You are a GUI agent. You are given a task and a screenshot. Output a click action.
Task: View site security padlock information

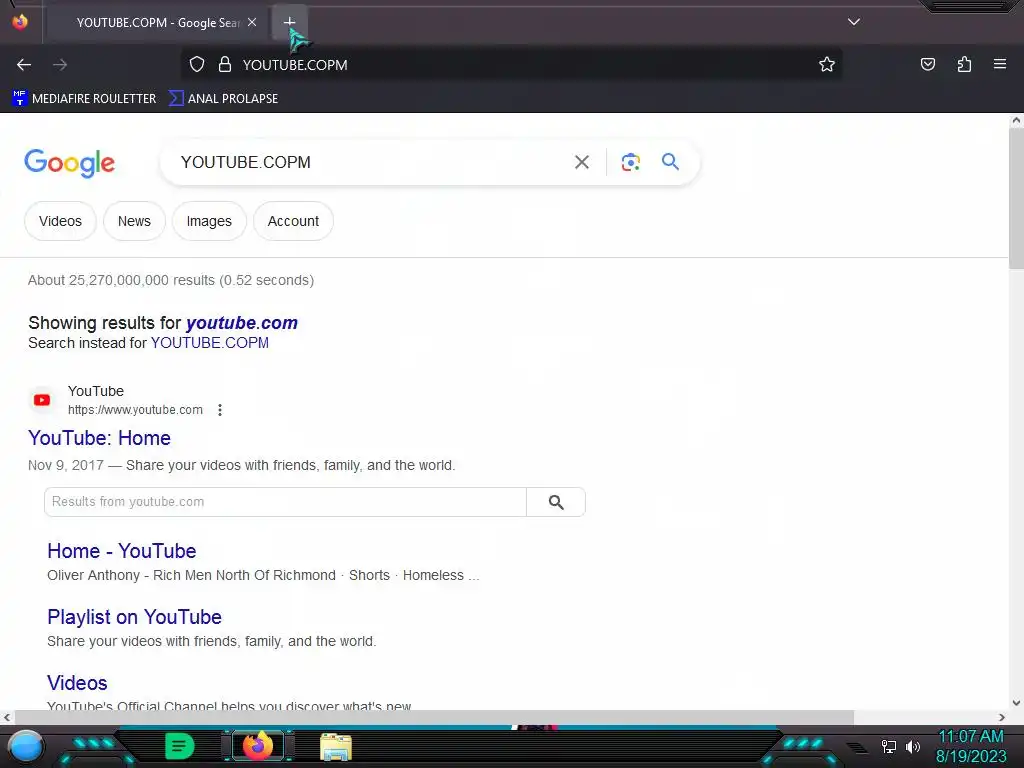[225, 65]
